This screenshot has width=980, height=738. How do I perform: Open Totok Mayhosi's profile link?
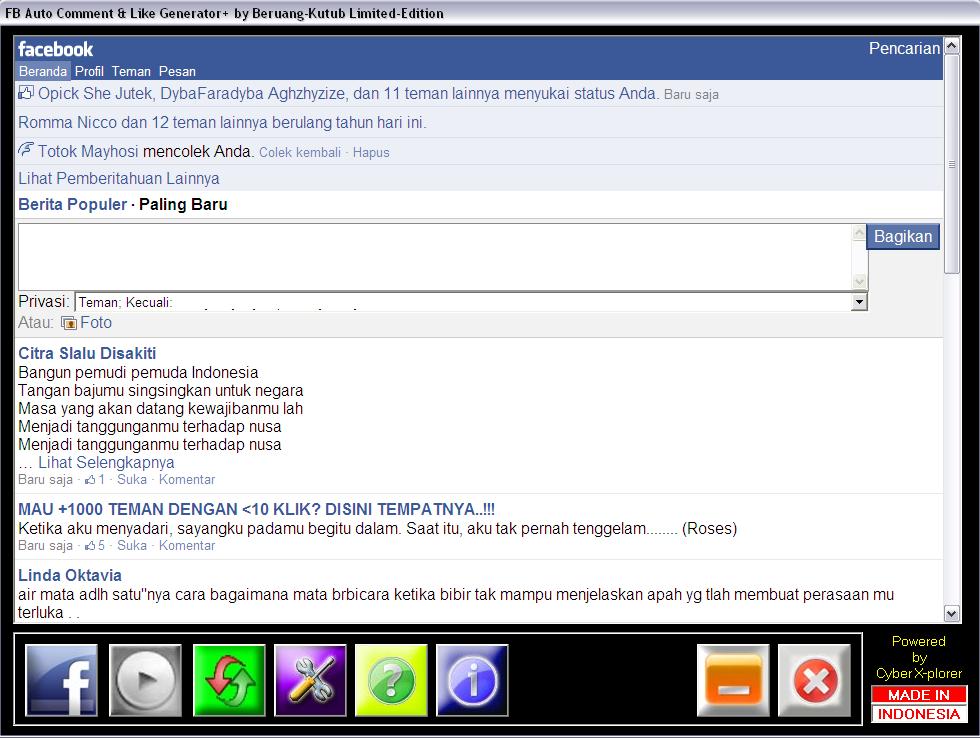[88, 151]
